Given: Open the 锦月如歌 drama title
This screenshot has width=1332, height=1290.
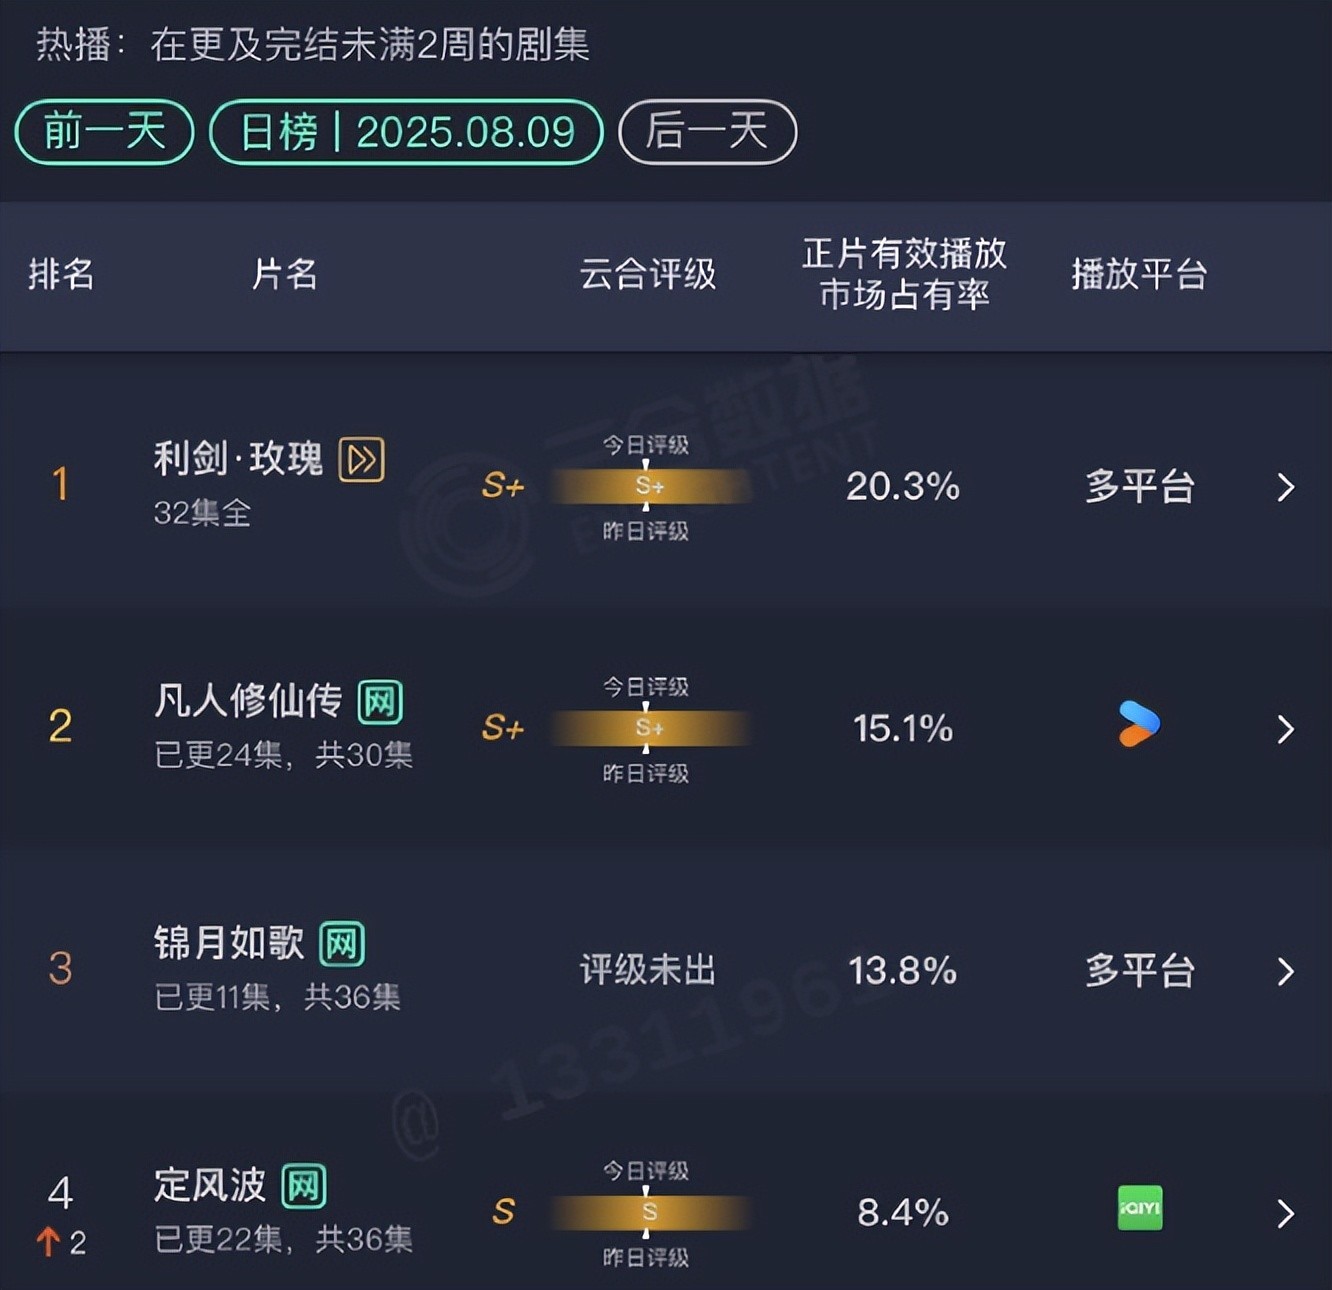Looking at the screenshot, I should [229, 943].
